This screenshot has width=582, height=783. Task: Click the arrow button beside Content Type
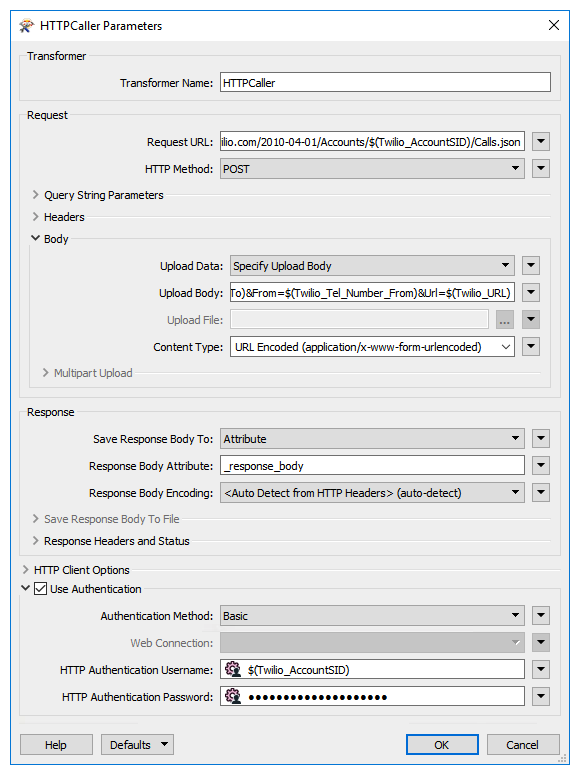tap(531, 347)
